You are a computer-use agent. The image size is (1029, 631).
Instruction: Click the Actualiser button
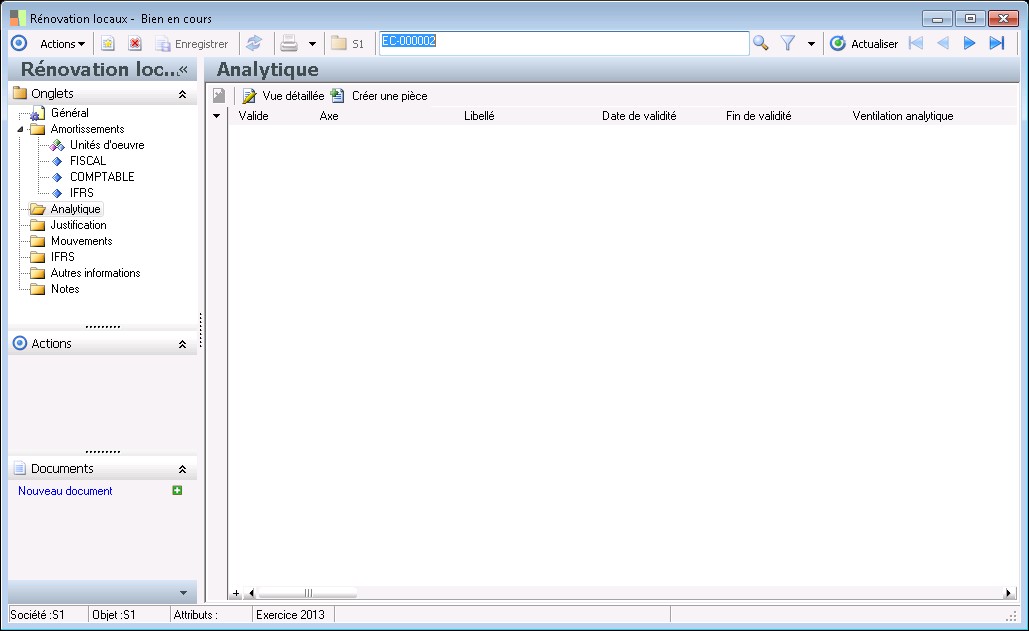click(x=864, y=44)
